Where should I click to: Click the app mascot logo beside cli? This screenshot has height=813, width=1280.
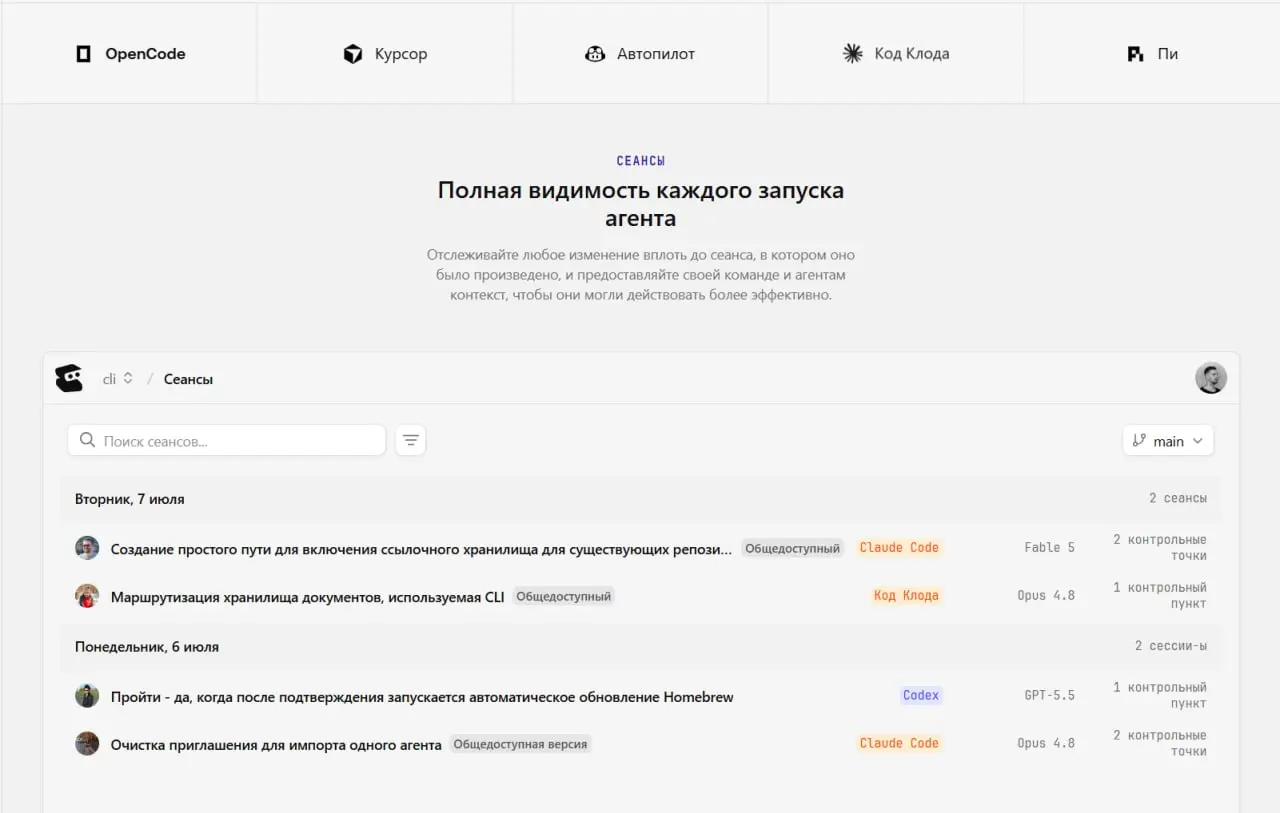[x=69, y=378]
